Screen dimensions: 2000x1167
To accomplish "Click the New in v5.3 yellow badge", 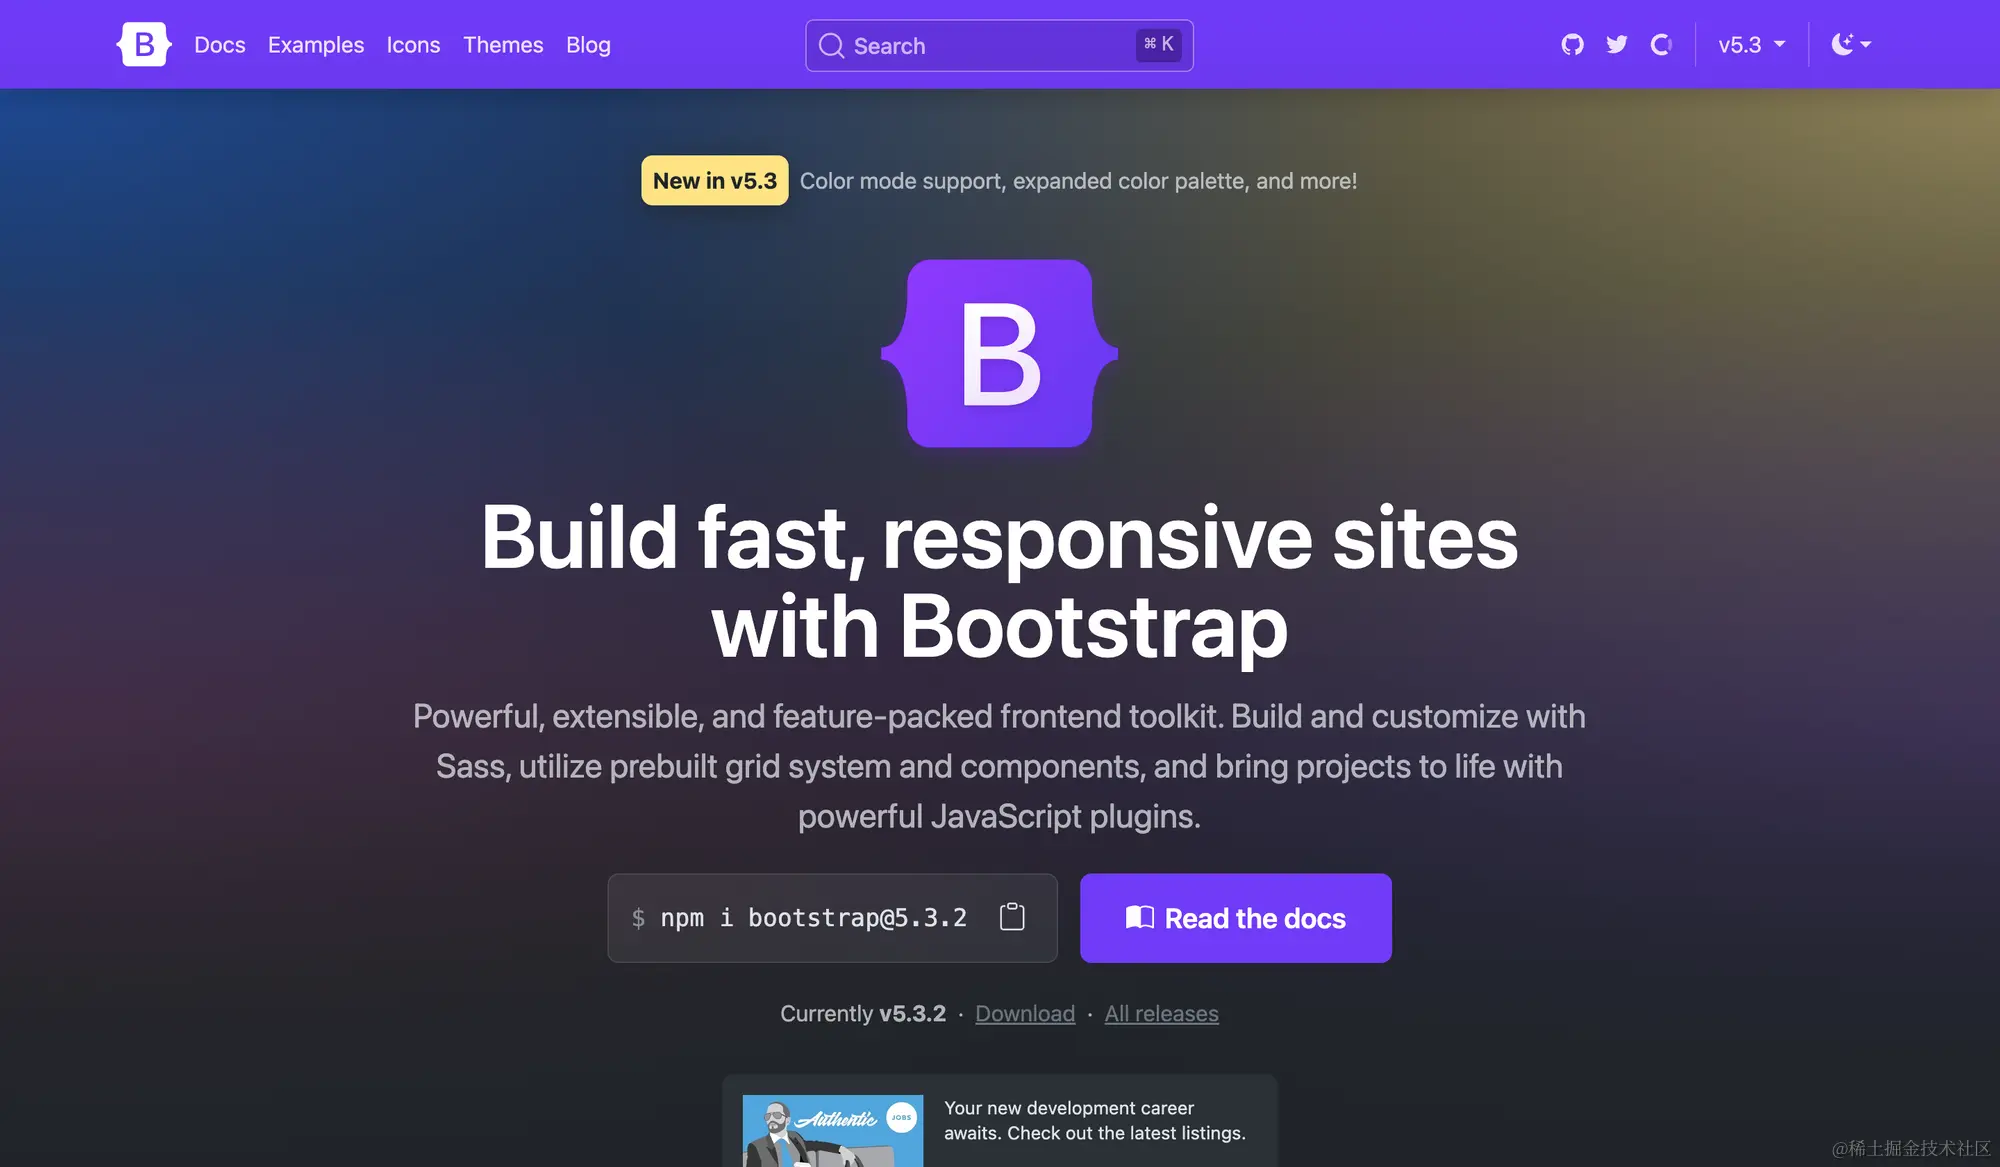I will (715, 180).
